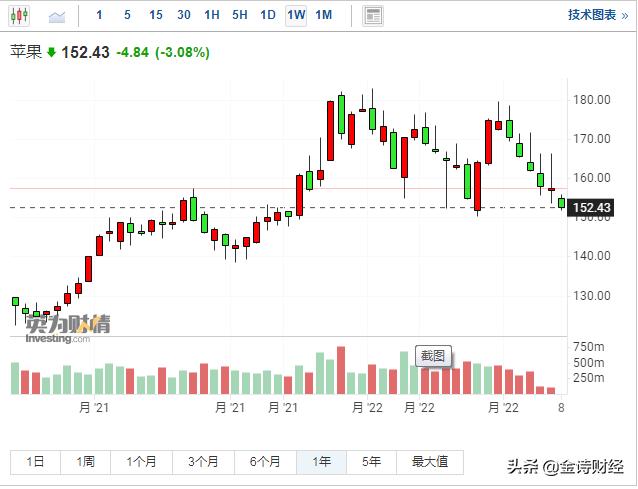Set interval to 15 minutes
This screenshot has height=489, width=638.
point(155,15)
